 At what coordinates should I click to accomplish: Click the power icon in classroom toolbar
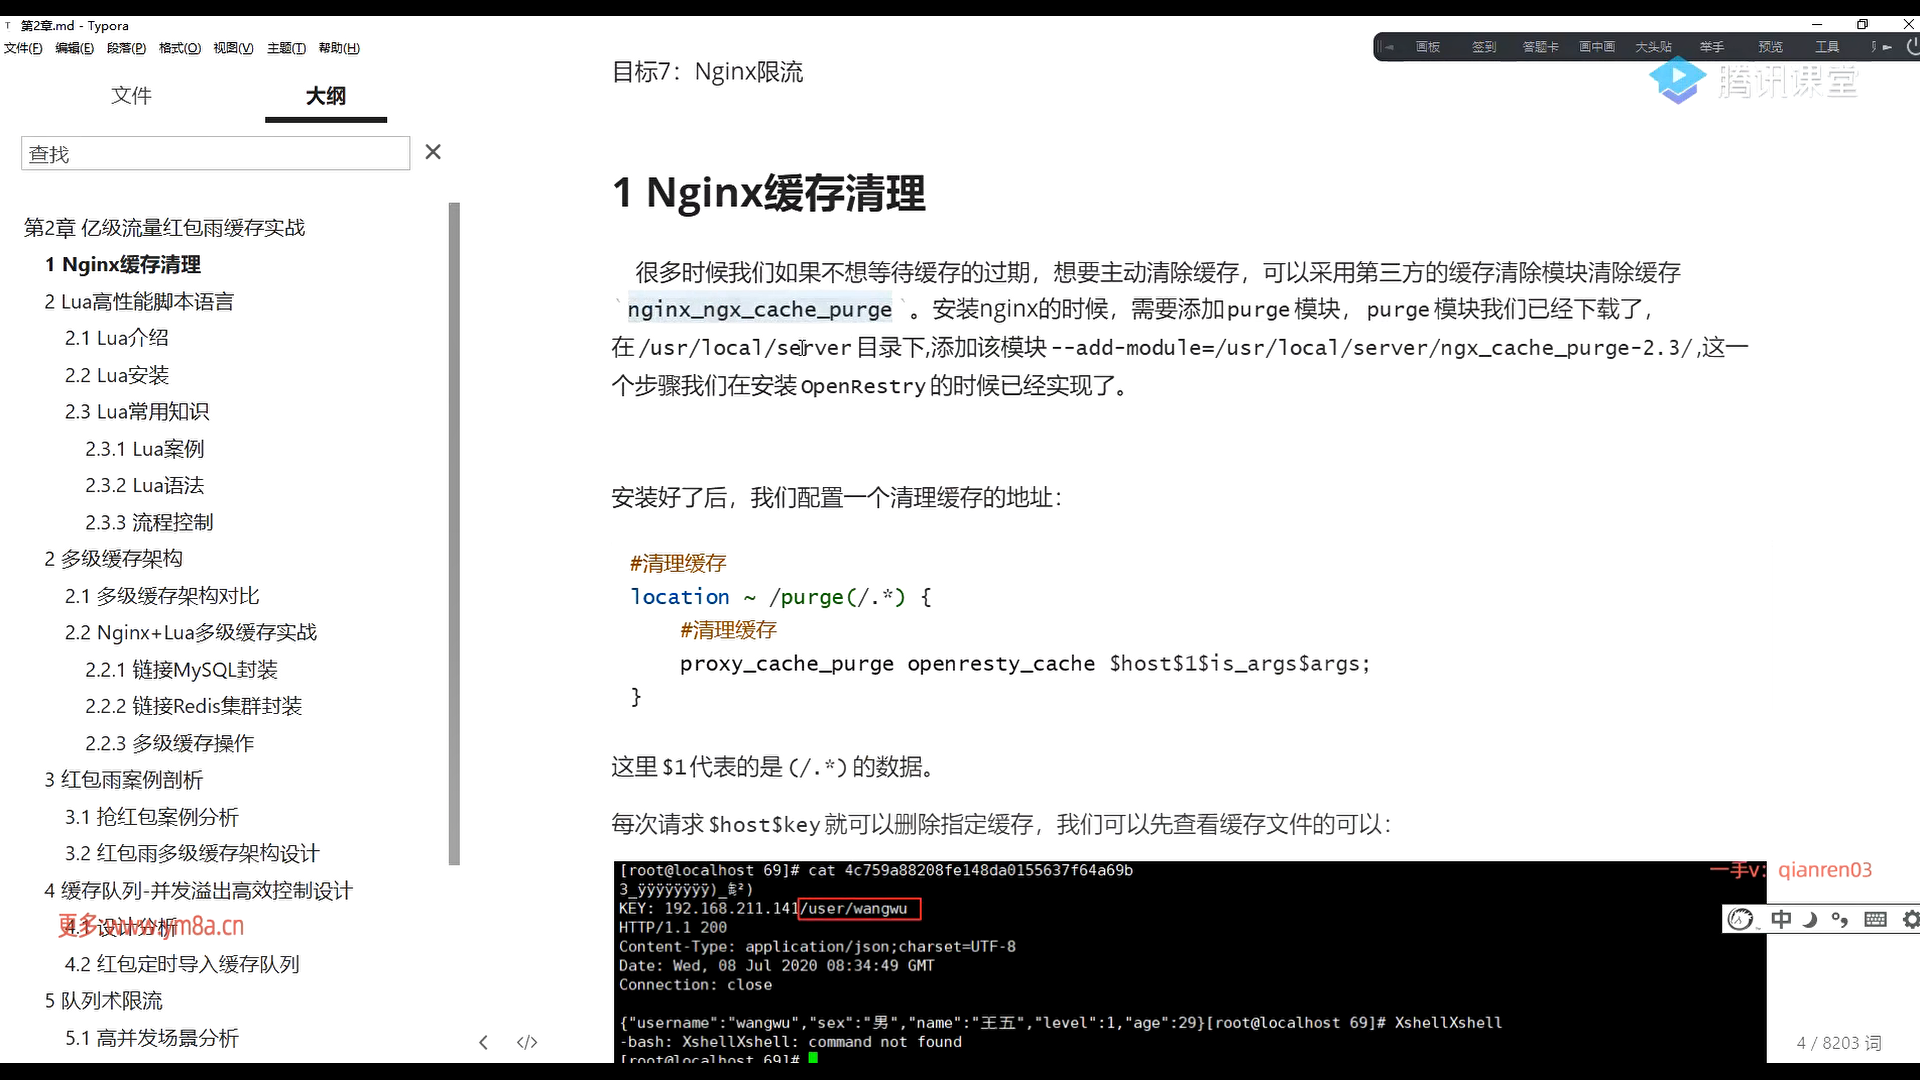1912,46
